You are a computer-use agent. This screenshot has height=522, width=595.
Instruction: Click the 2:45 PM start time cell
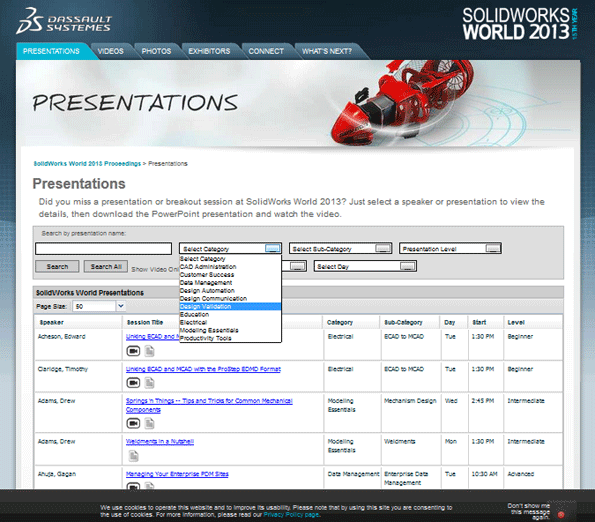(483, 401)
